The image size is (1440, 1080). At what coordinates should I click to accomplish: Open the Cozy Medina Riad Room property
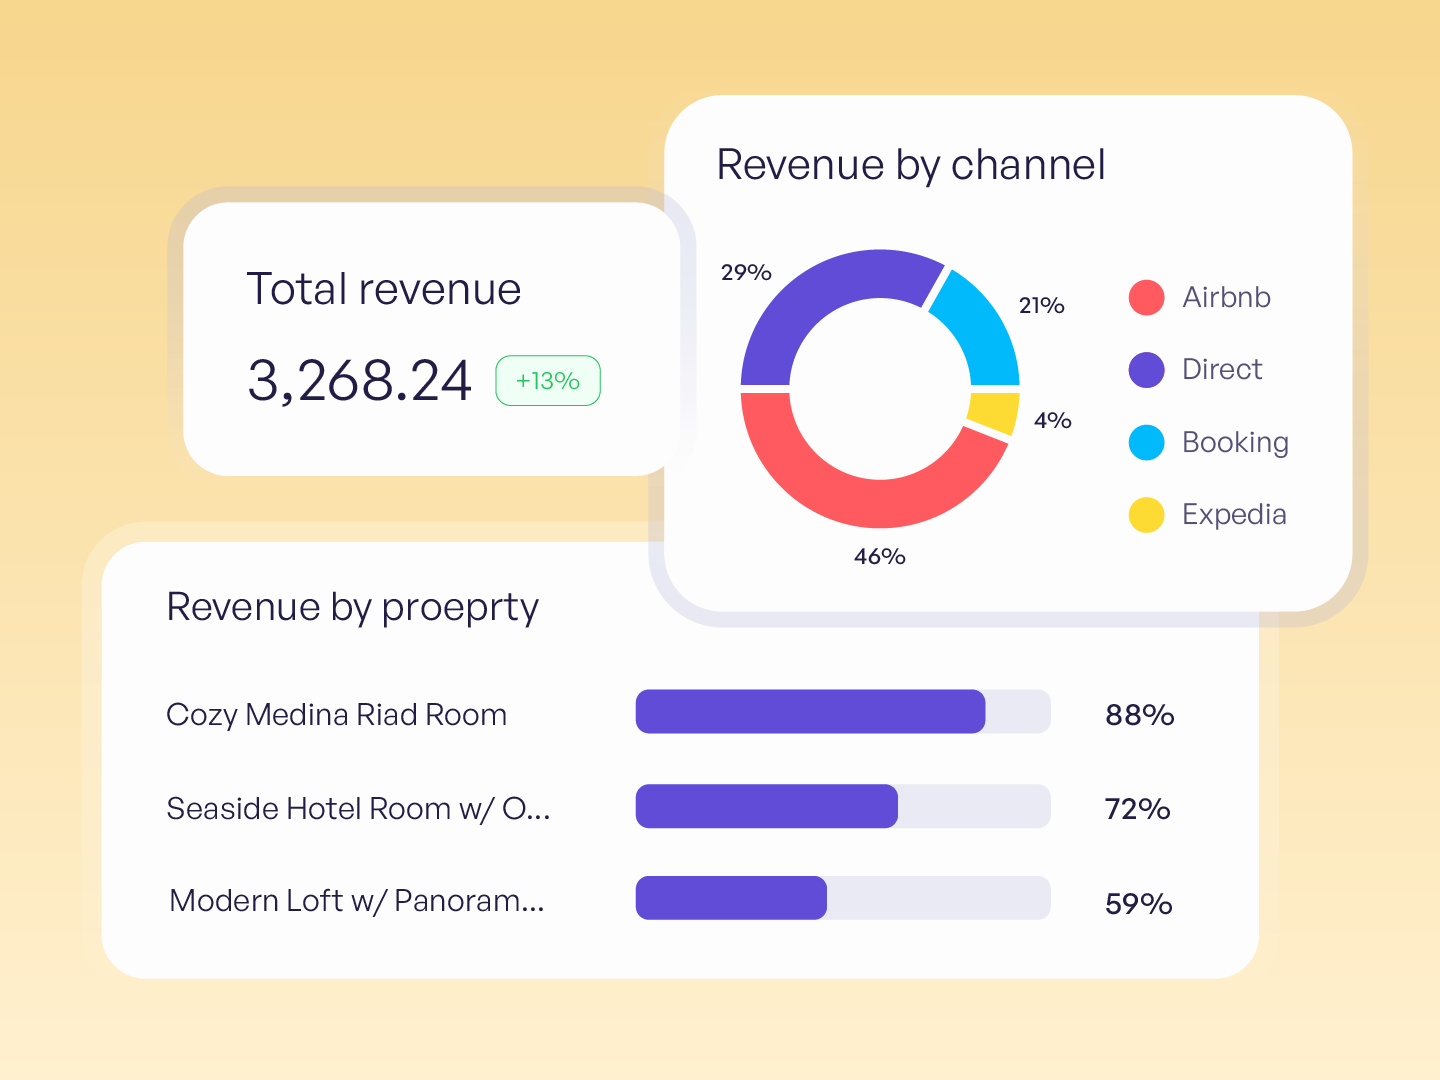(x=337, y=715)
